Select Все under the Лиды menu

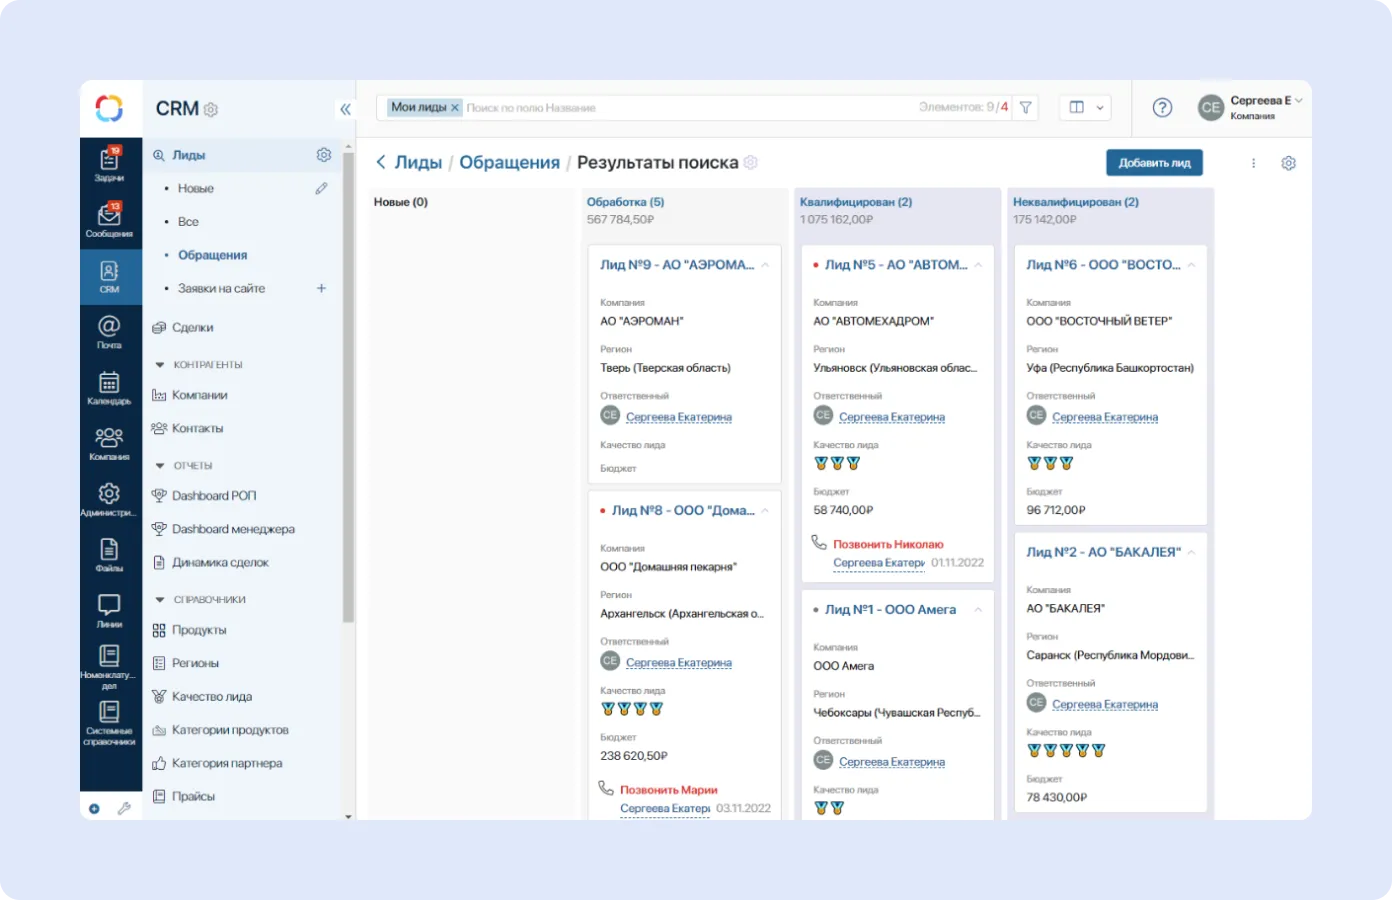pyautogui.click(x=189, y=221)
